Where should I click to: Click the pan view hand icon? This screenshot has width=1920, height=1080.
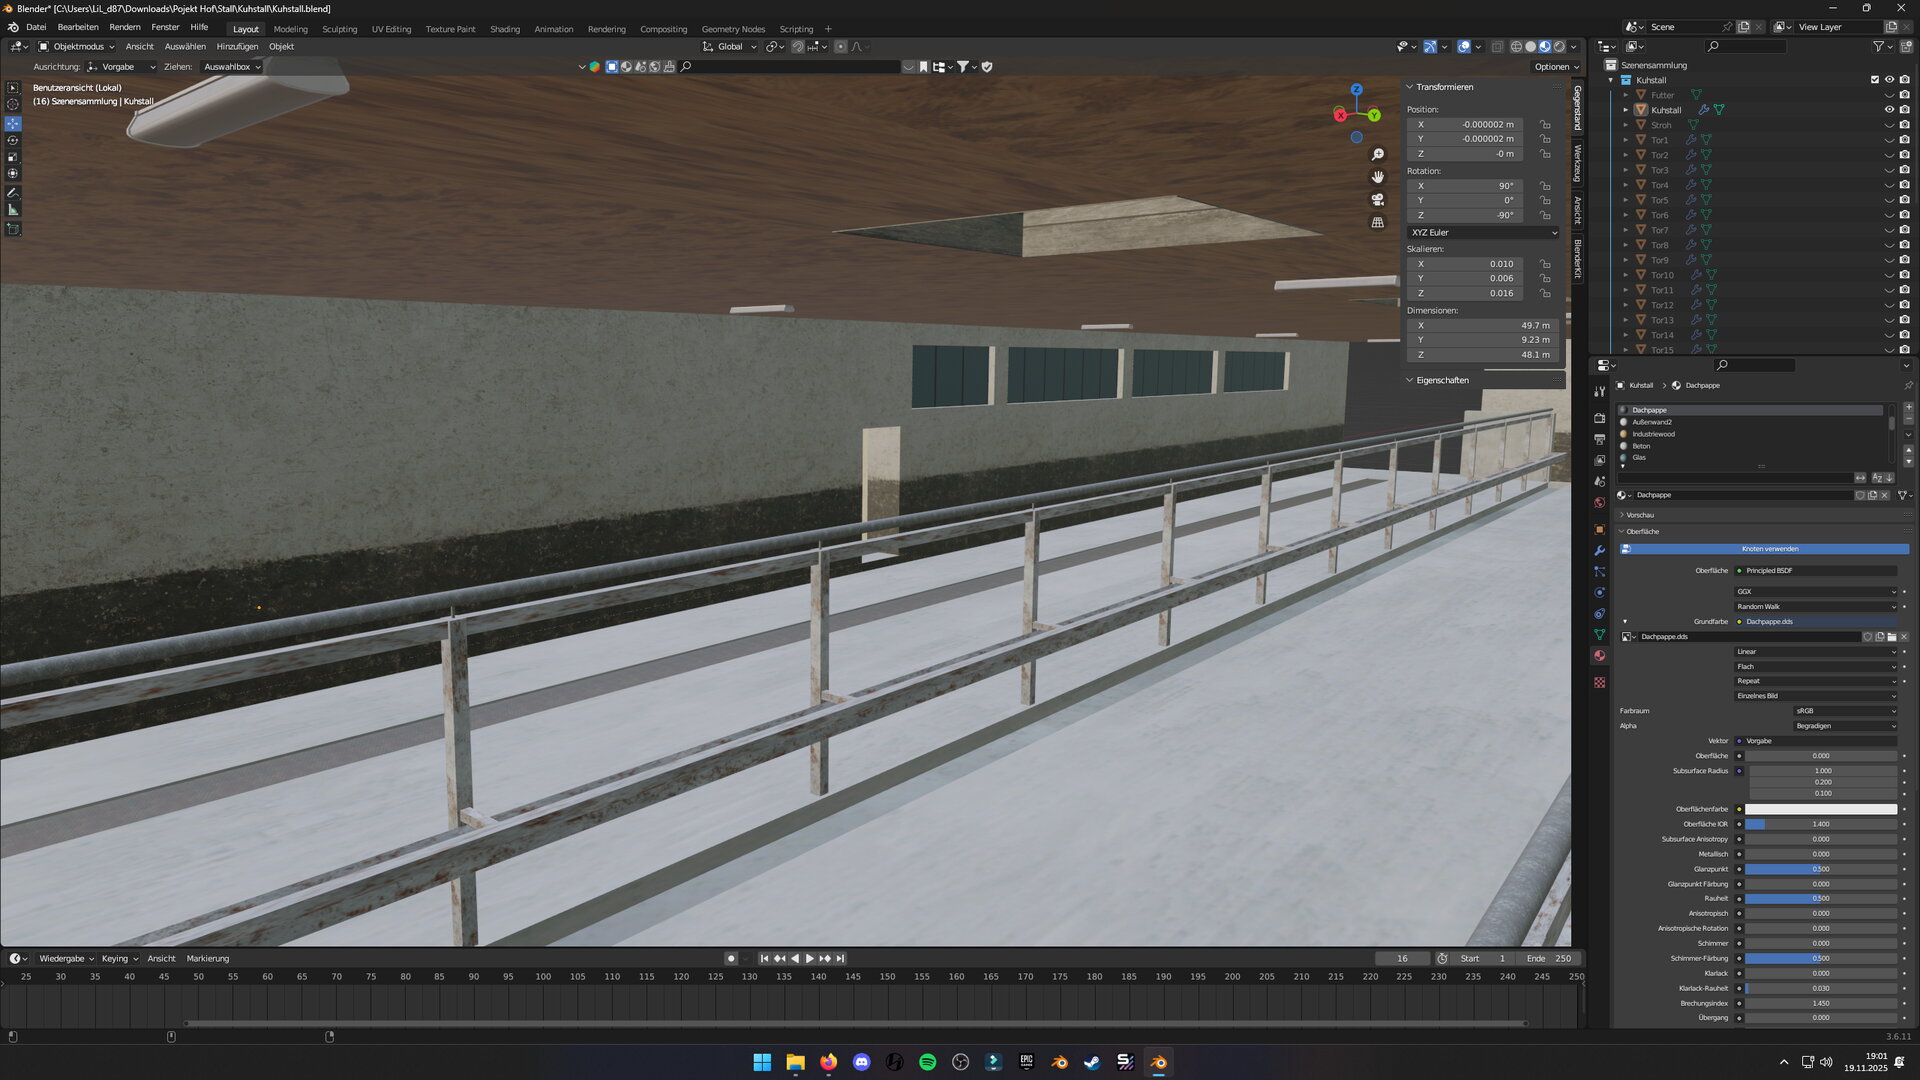coord(1377,177)
